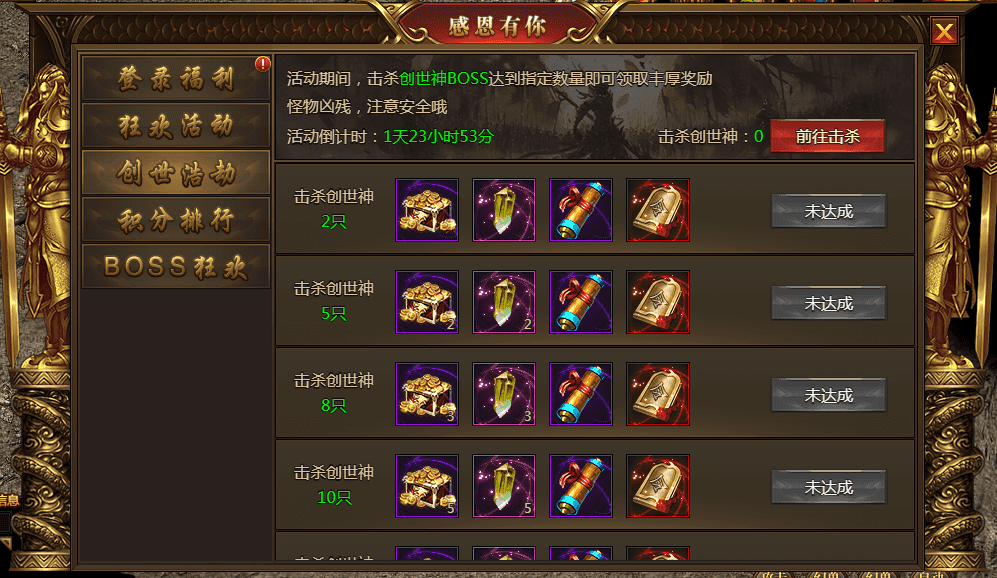
Task: Click 未达成 button for 8只 reward
Action: 829,396
